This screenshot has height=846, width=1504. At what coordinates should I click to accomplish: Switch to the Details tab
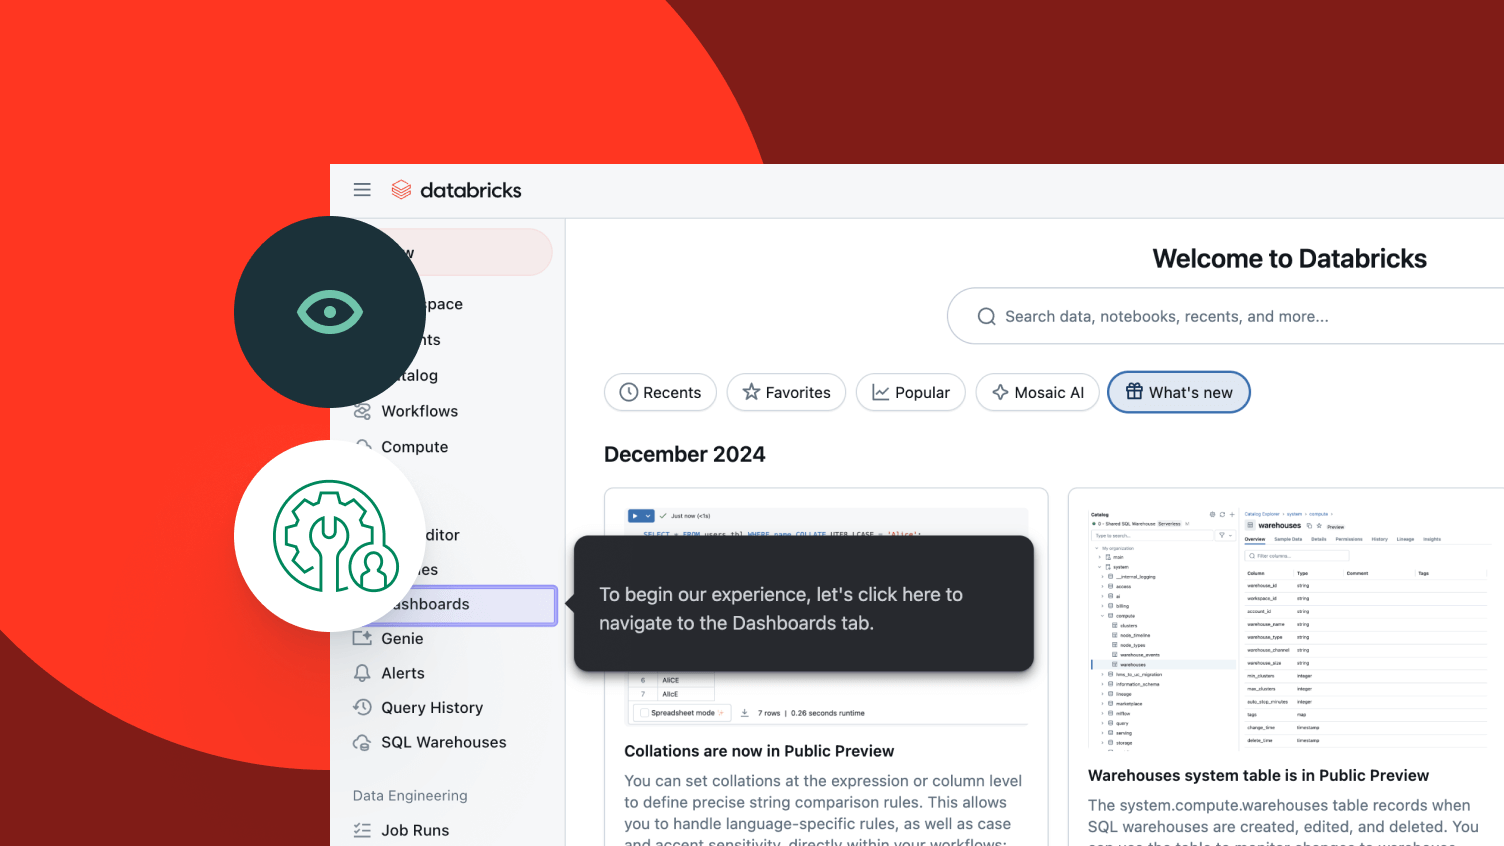point(1319,539)
